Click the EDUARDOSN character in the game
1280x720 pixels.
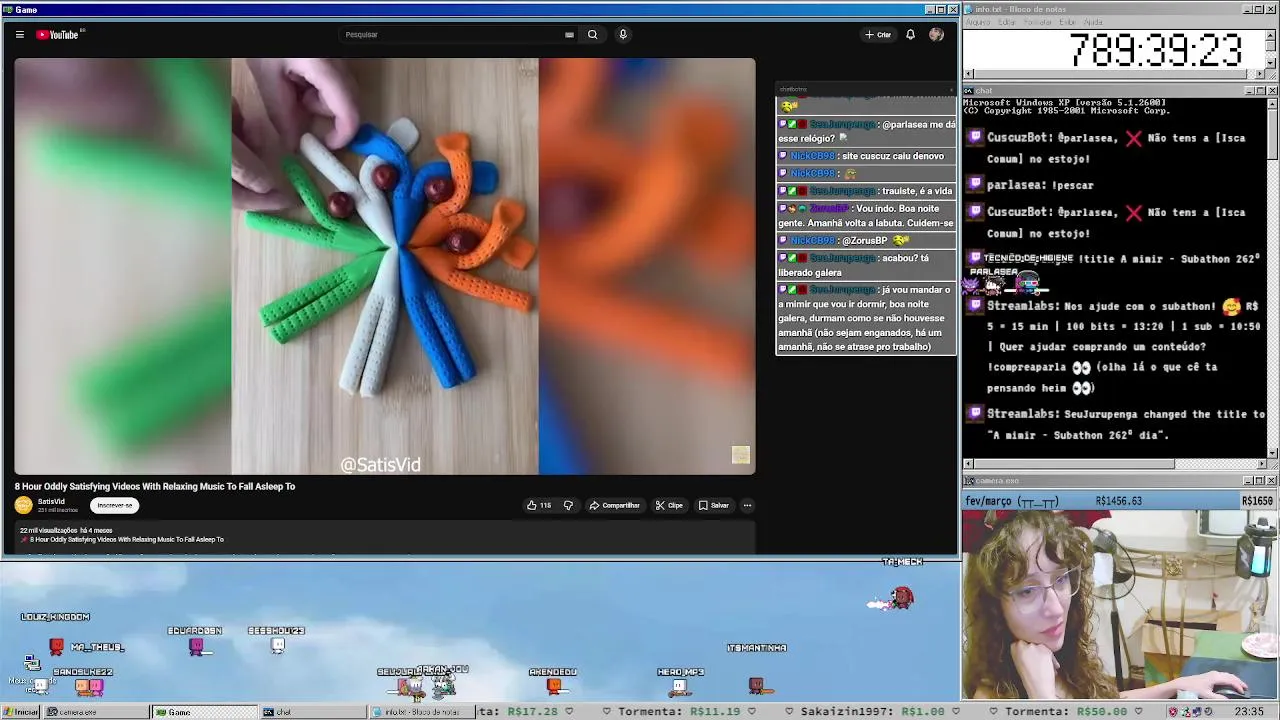pos(196,646)
